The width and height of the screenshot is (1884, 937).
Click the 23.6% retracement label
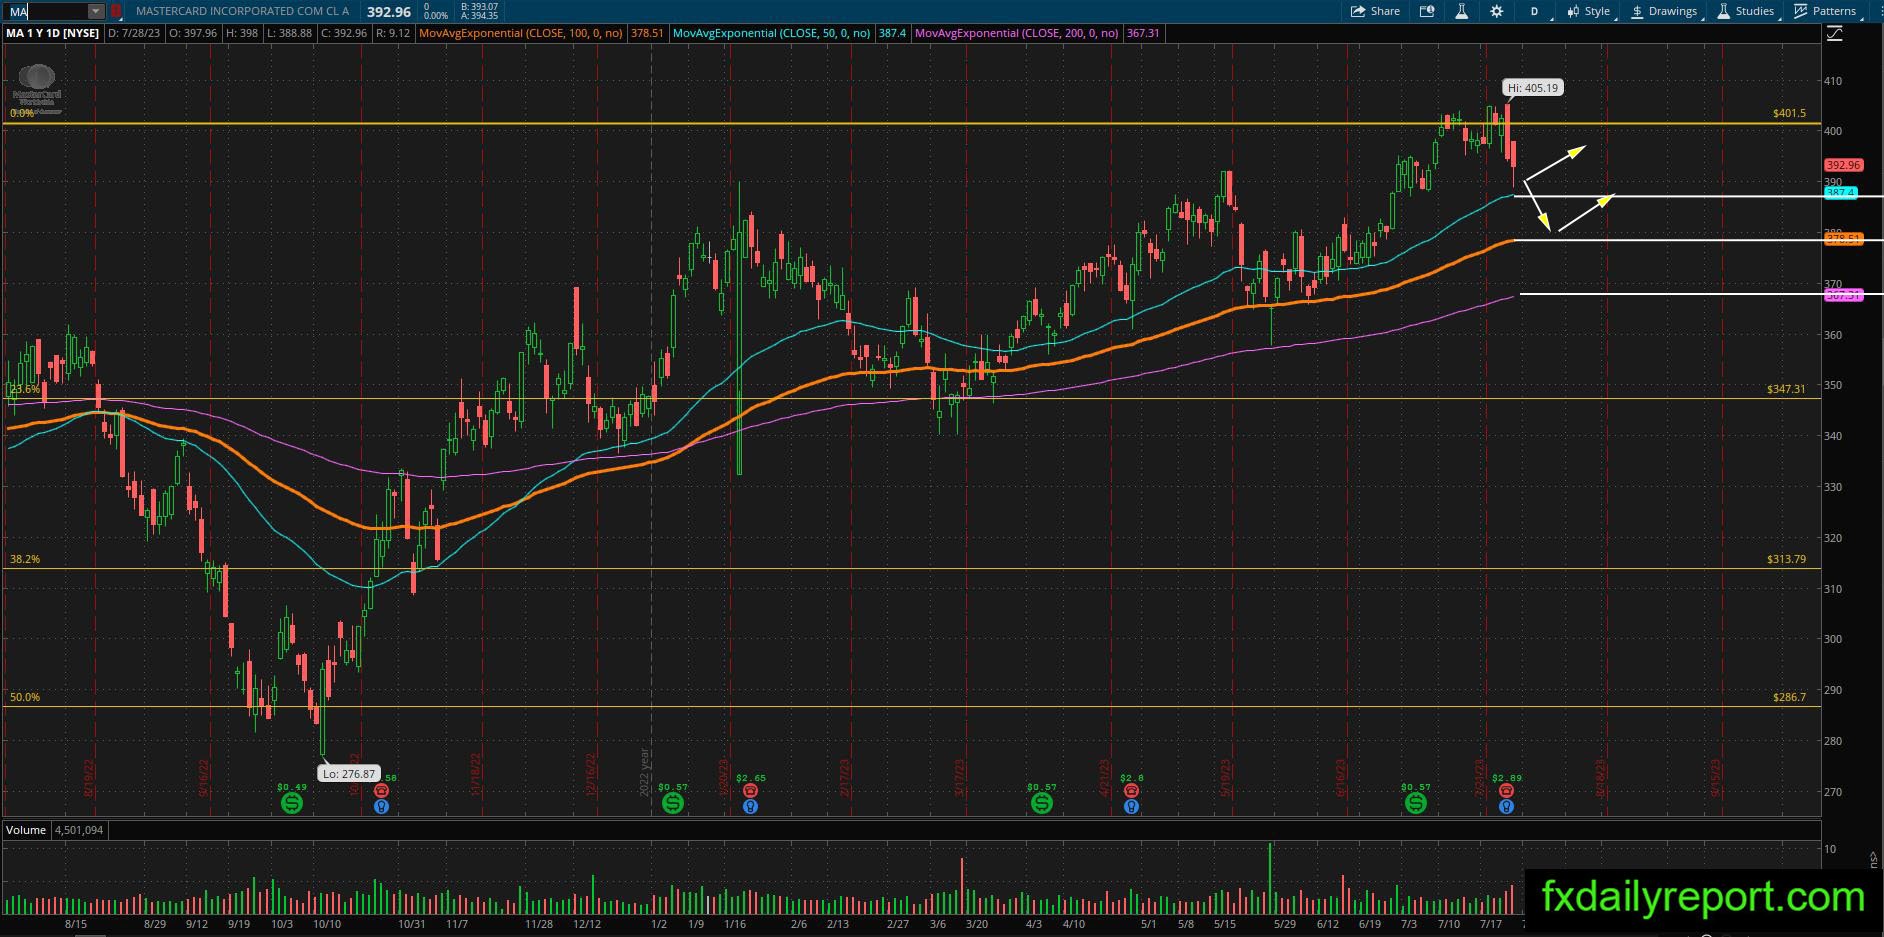25,389
